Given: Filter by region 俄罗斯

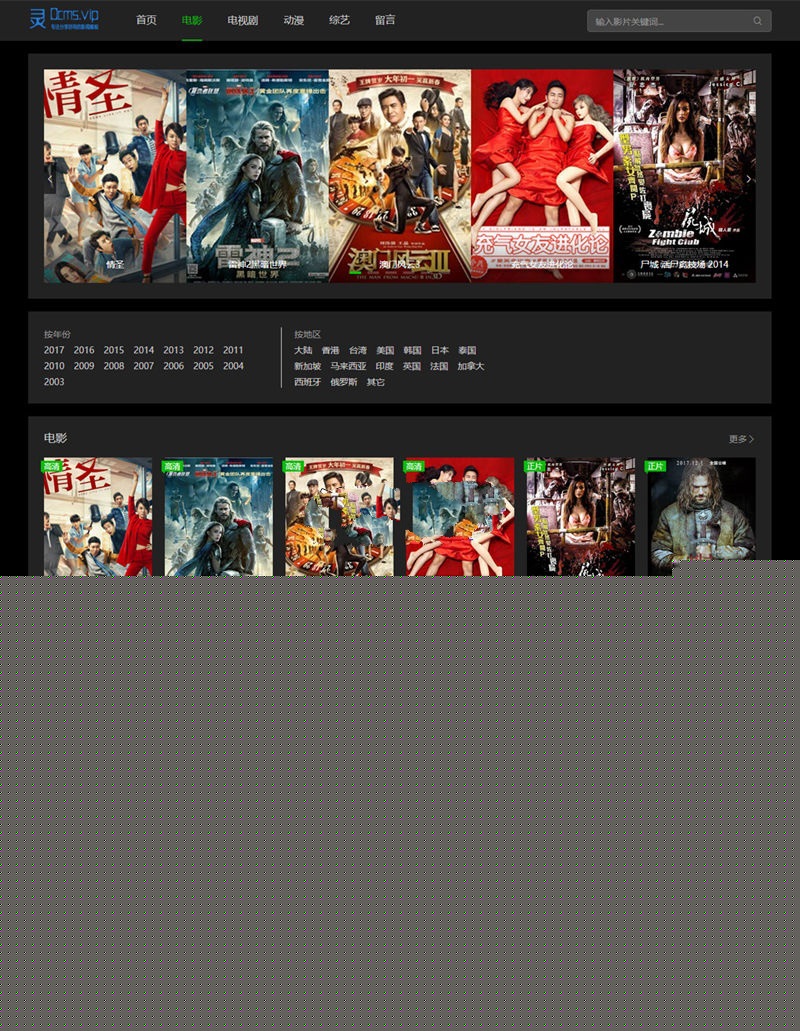Looking at the screenshot, I should pyautogui.click(x=344, y=381).
